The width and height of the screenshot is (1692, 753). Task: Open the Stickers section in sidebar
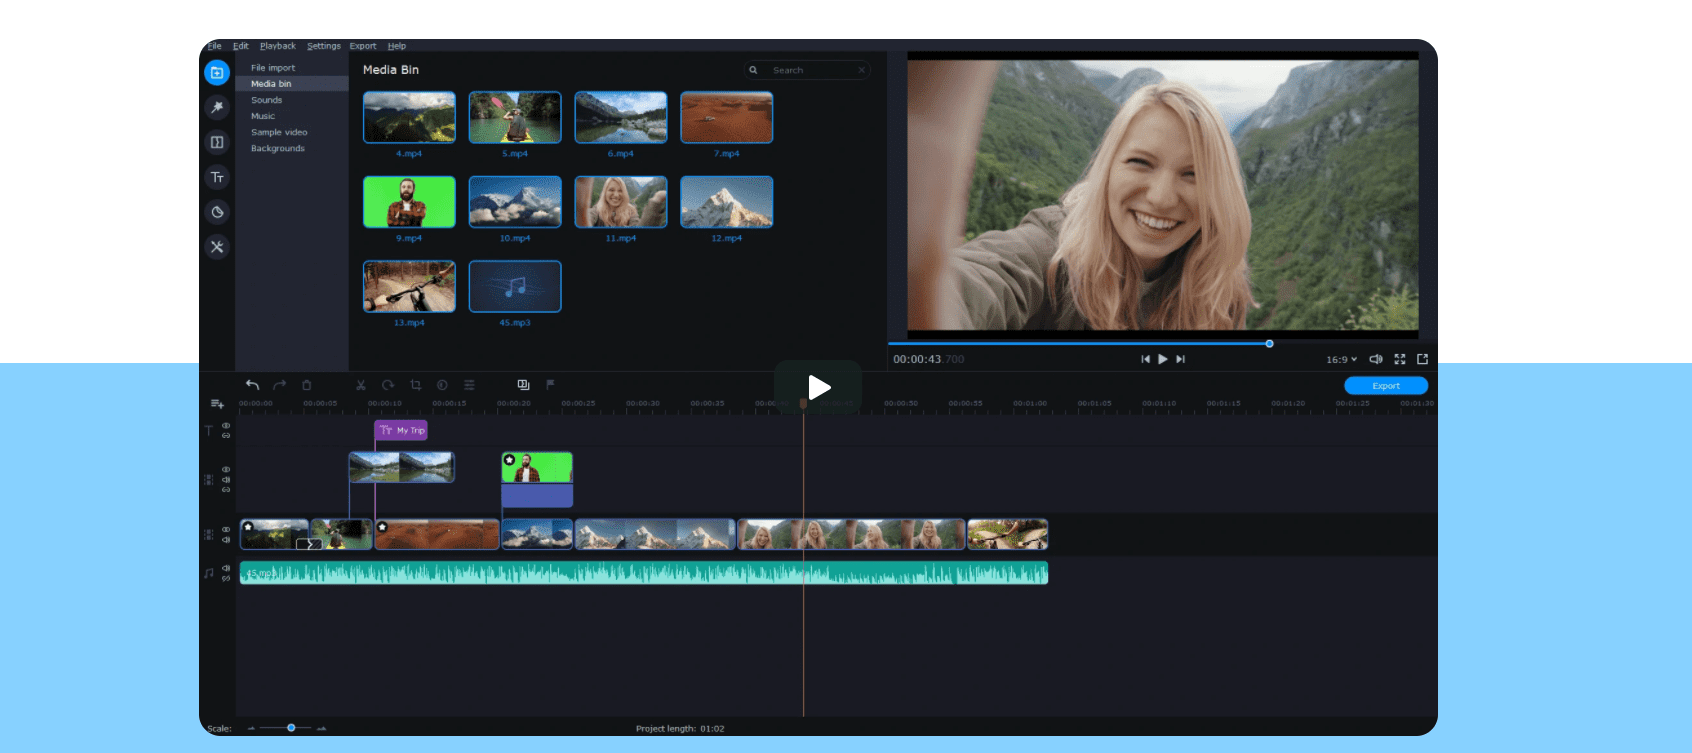tap(217, 212)
